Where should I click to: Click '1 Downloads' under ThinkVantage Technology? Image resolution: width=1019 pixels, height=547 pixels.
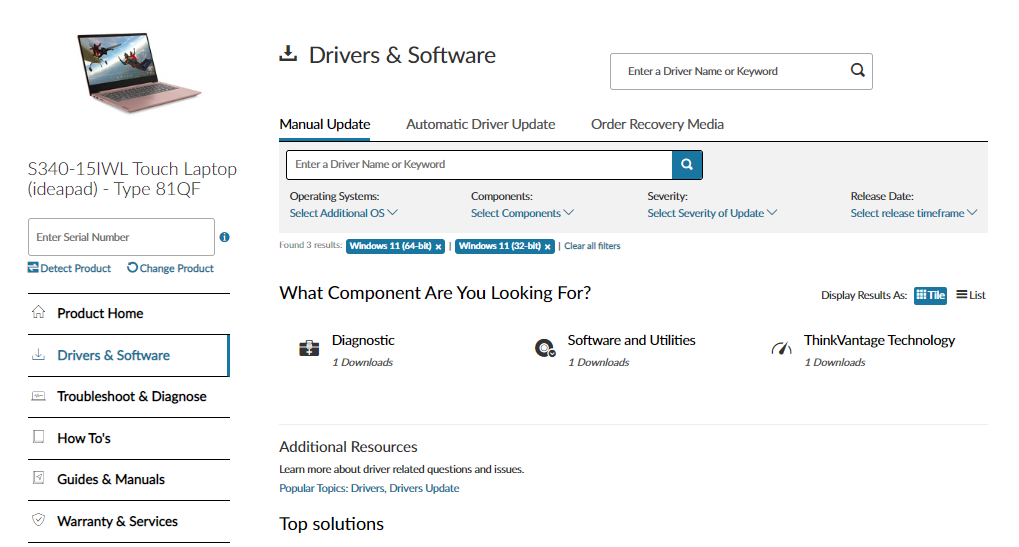834,363
